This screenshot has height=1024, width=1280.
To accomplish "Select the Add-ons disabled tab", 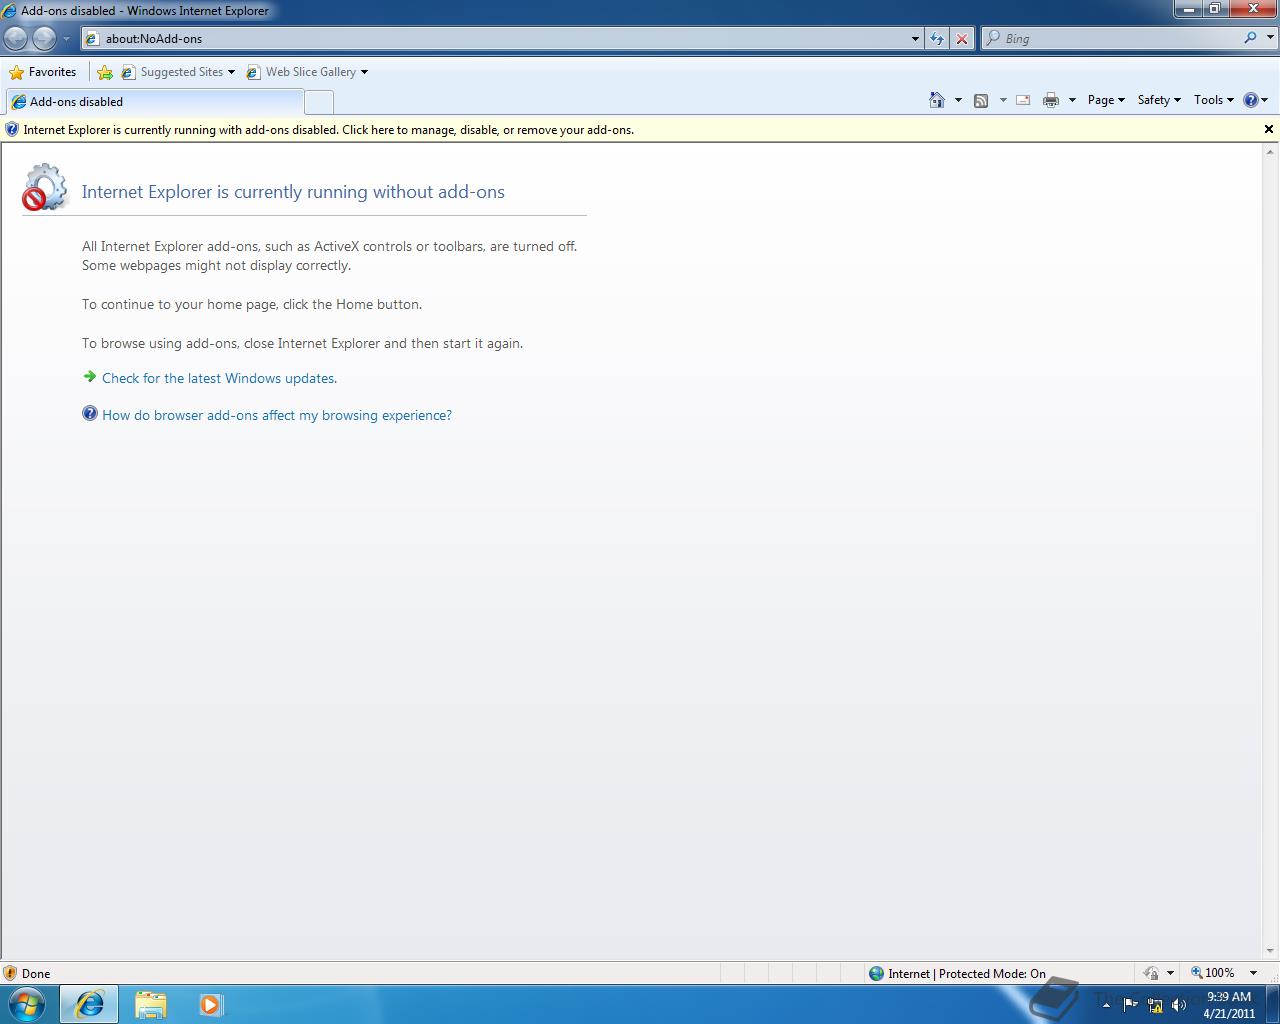I will (x=155, y=102).
